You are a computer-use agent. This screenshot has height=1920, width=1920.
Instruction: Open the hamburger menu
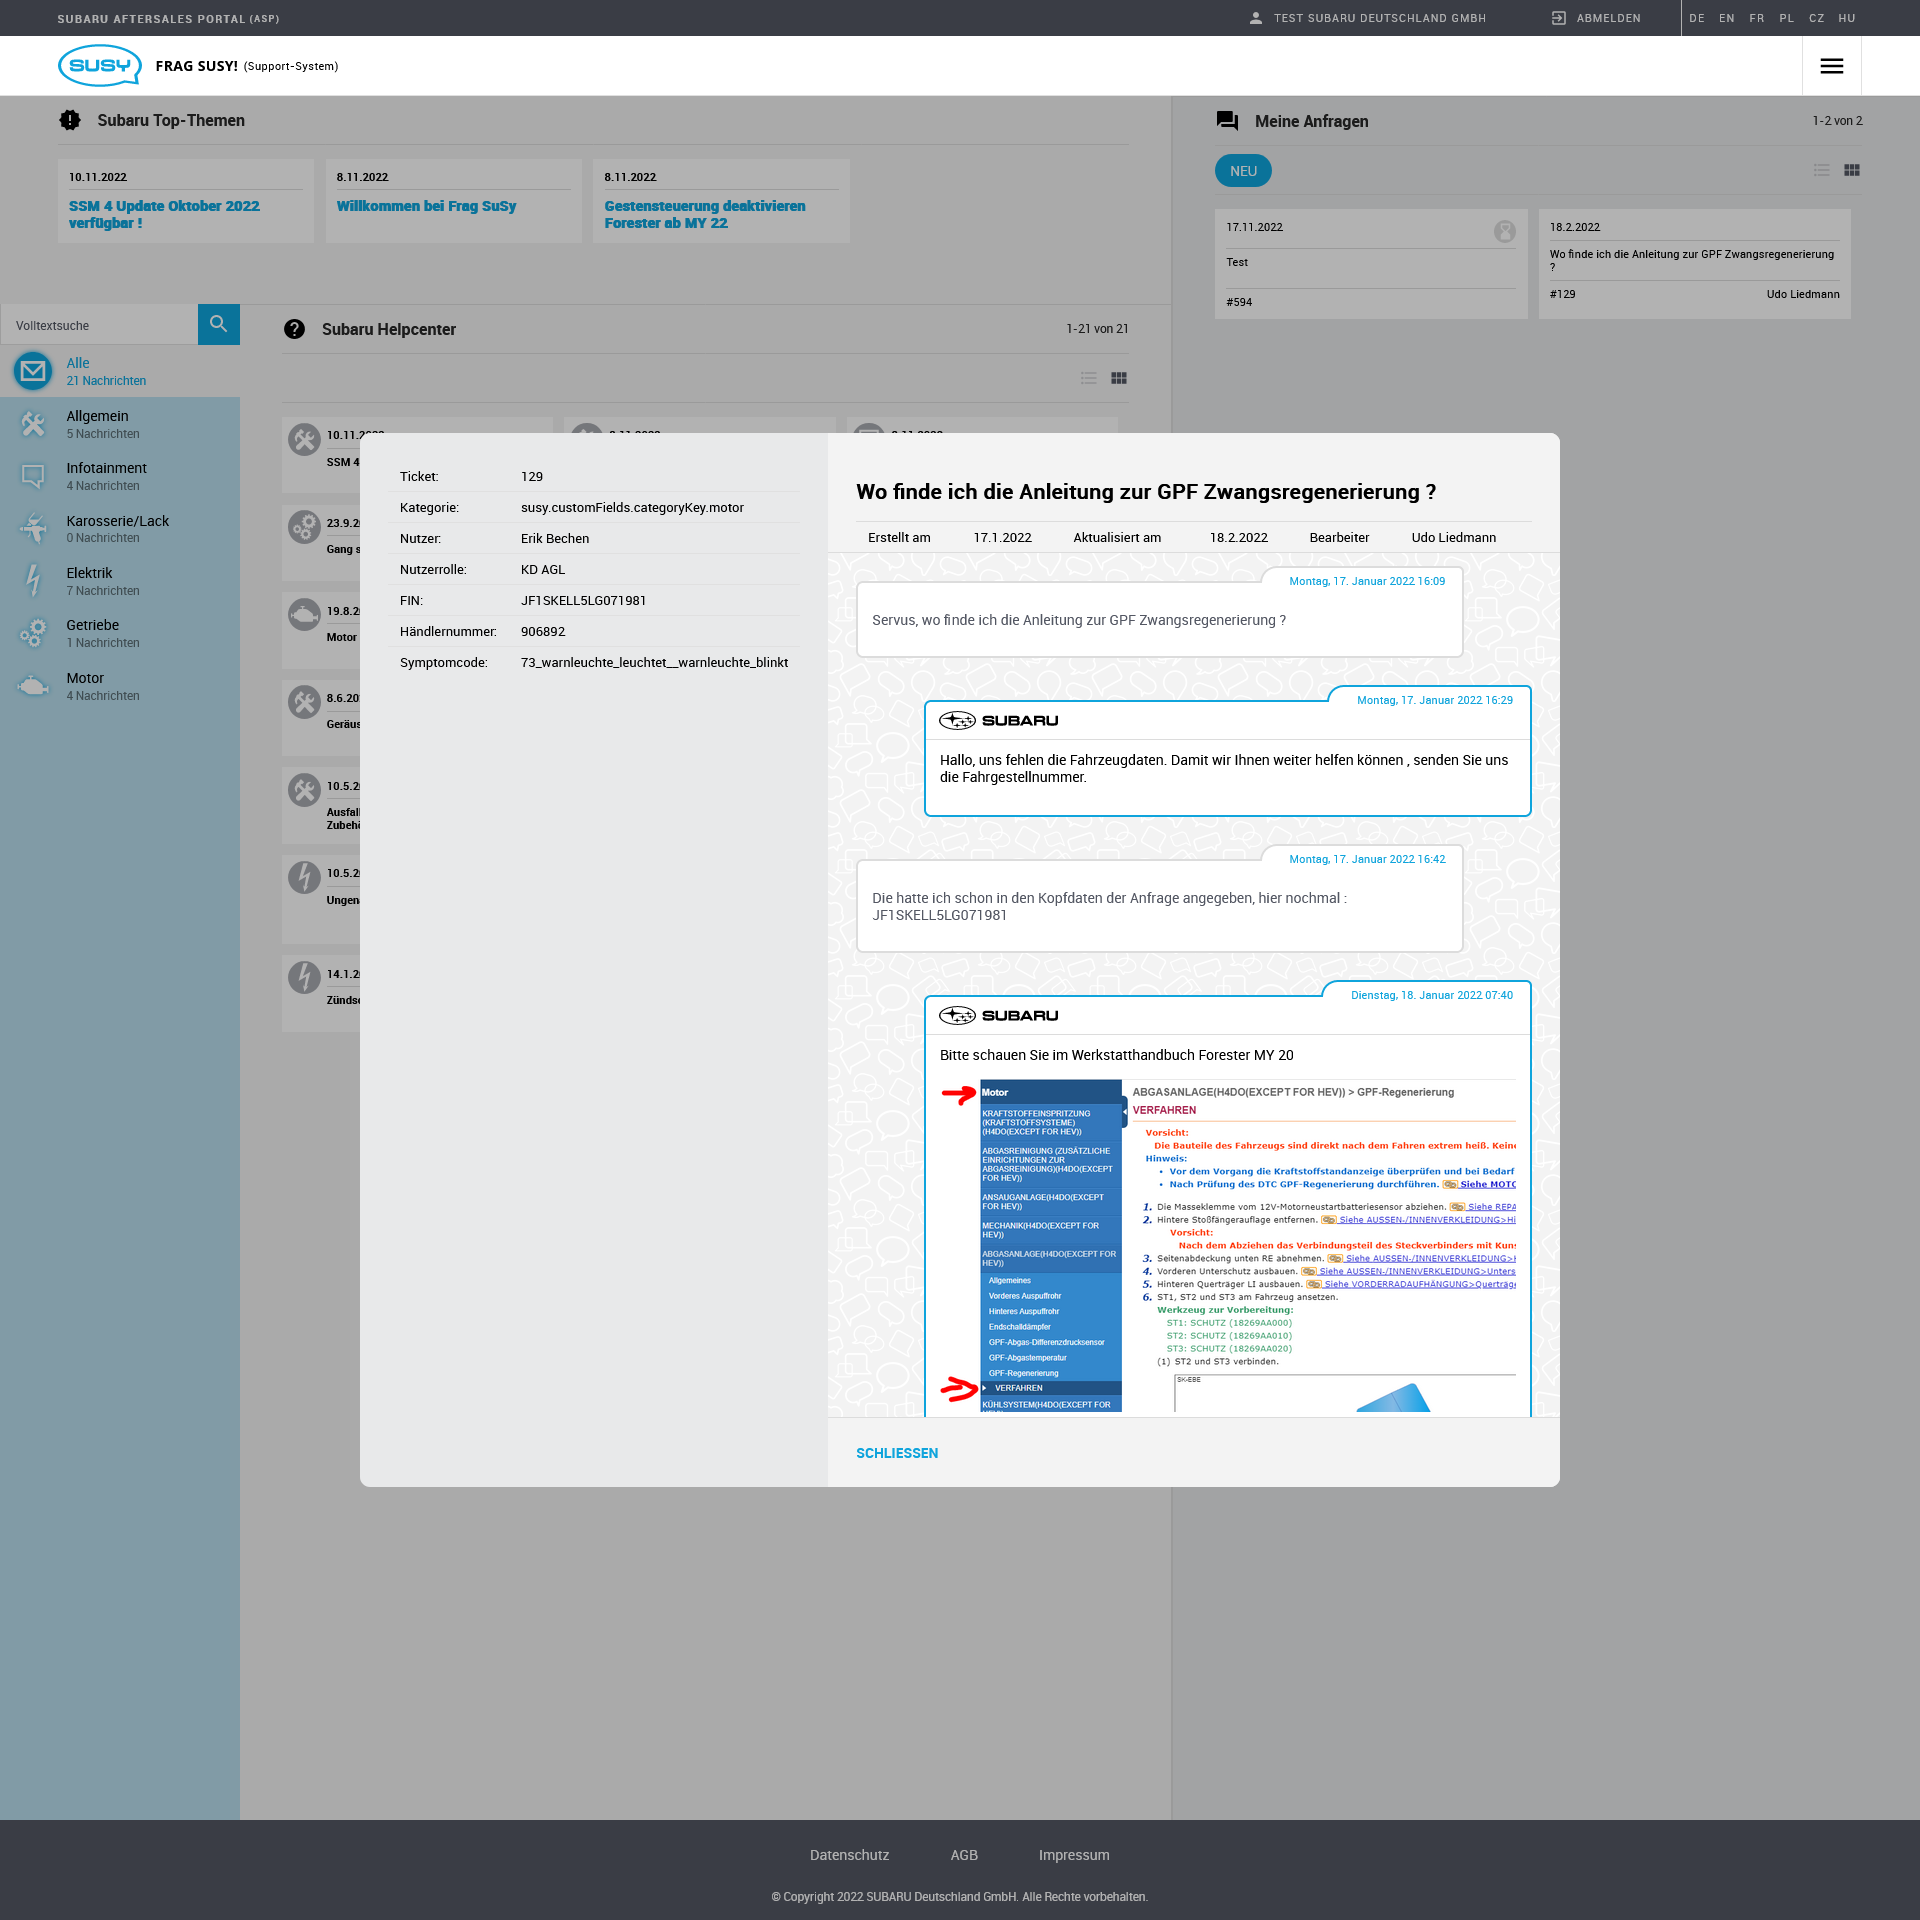[1831, 66]
